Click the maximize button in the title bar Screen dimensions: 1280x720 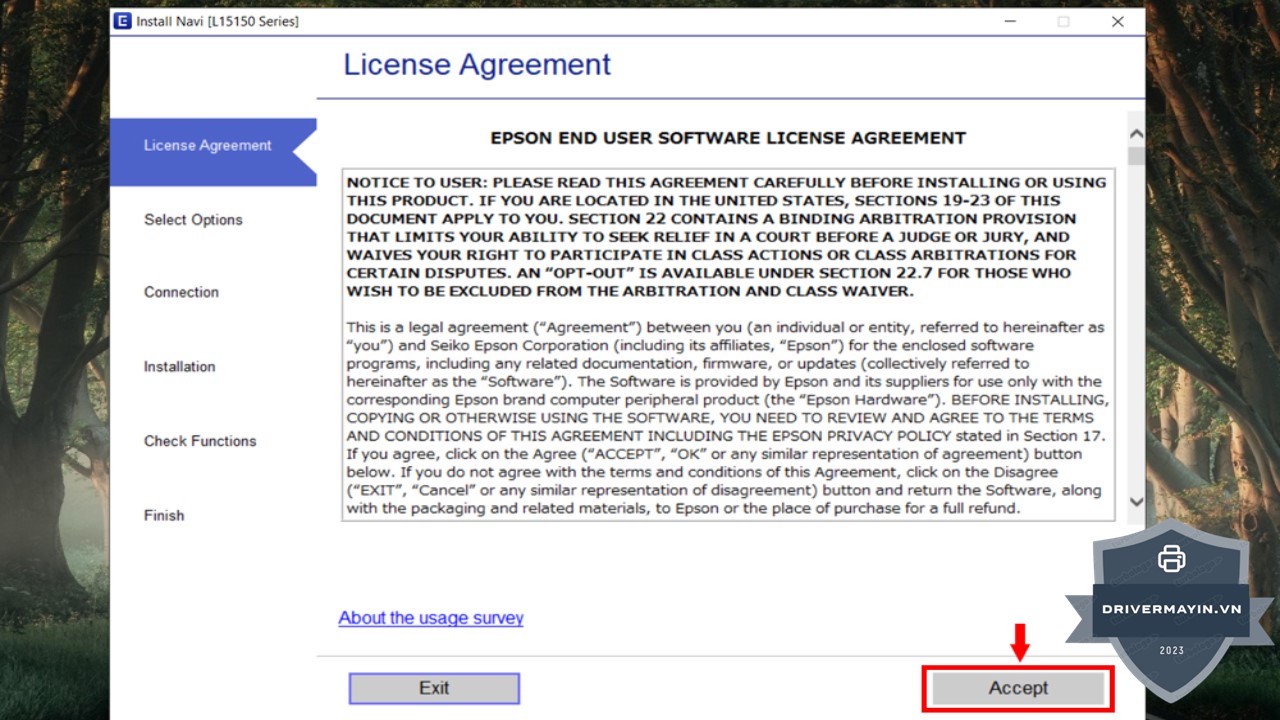1063,21
